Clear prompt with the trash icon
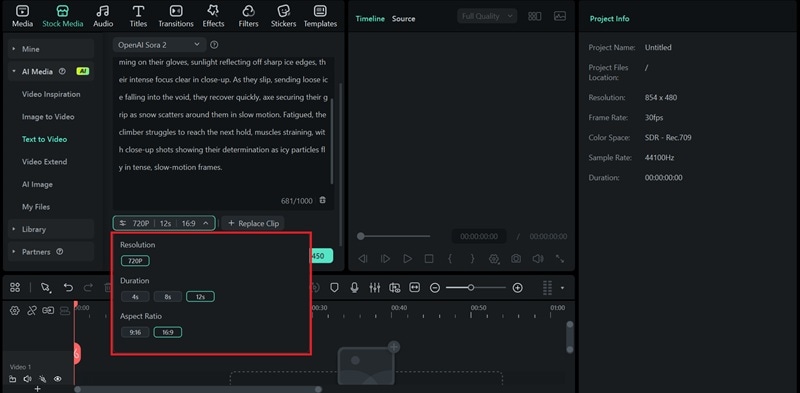The height and width of the screenshot is (393, 800). click(x=322, y=201)
